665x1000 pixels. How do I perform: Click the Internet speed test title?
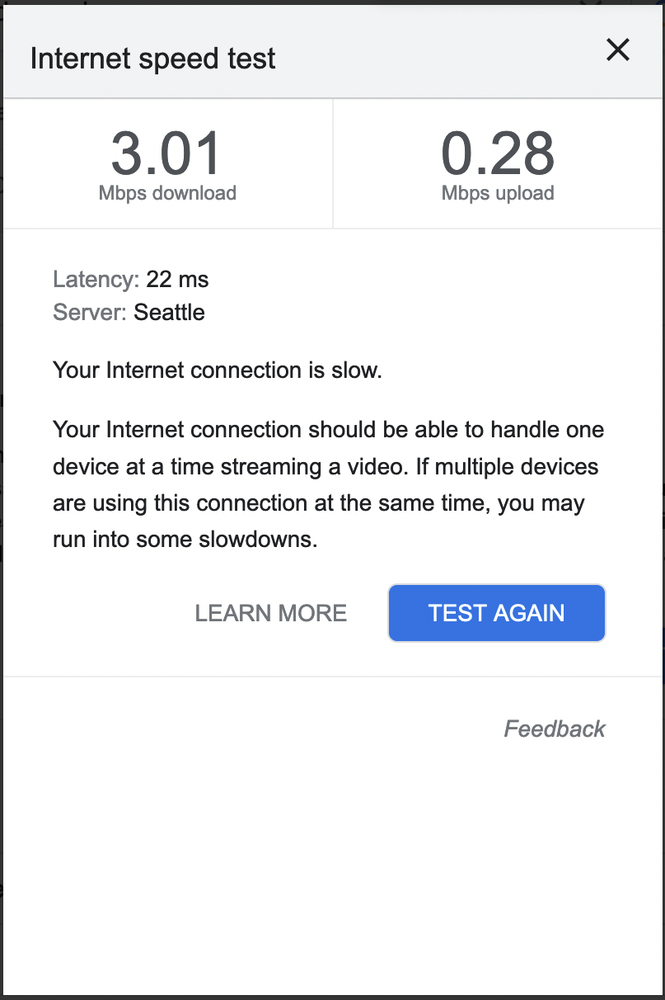tap(153, 58)
